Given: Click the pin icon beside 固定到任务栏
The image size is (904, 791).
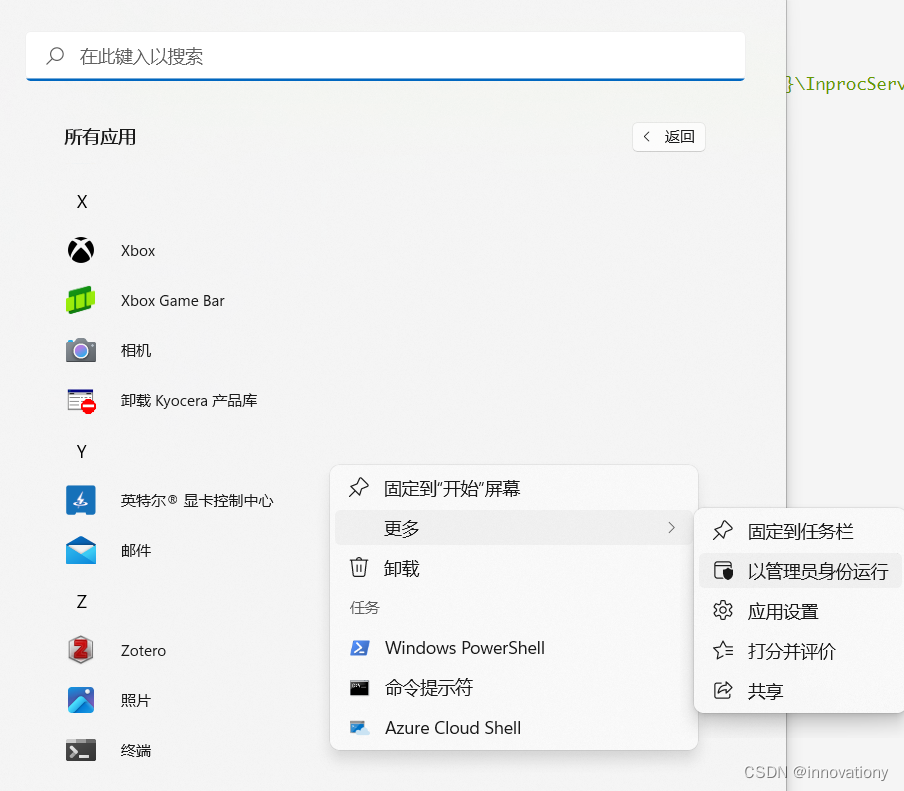Looking at the screenshot, I should [x=722, y=530].
